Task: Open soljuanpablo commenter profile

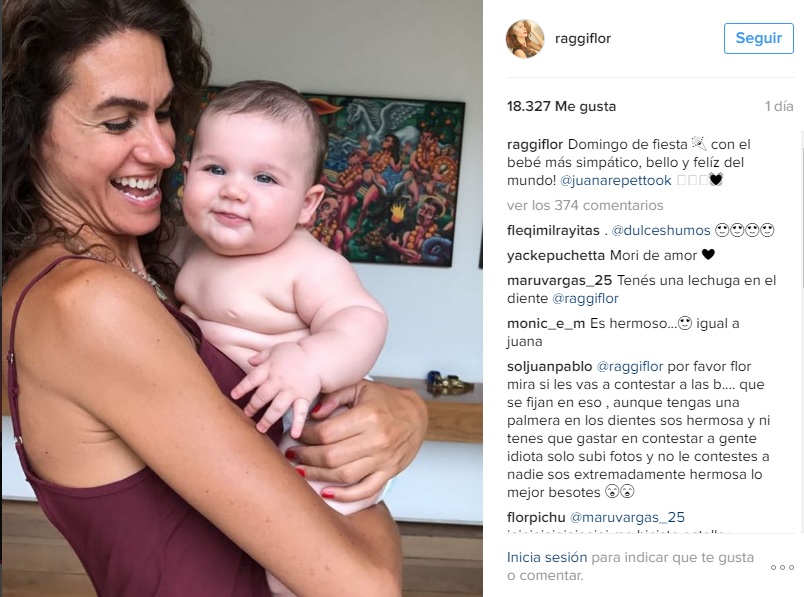Action: 550,367
